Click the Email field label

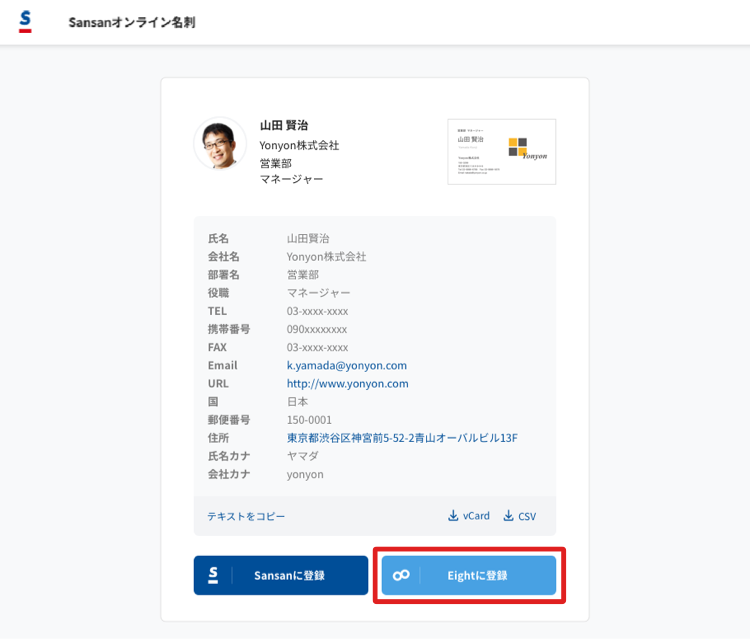click(222, 365)
